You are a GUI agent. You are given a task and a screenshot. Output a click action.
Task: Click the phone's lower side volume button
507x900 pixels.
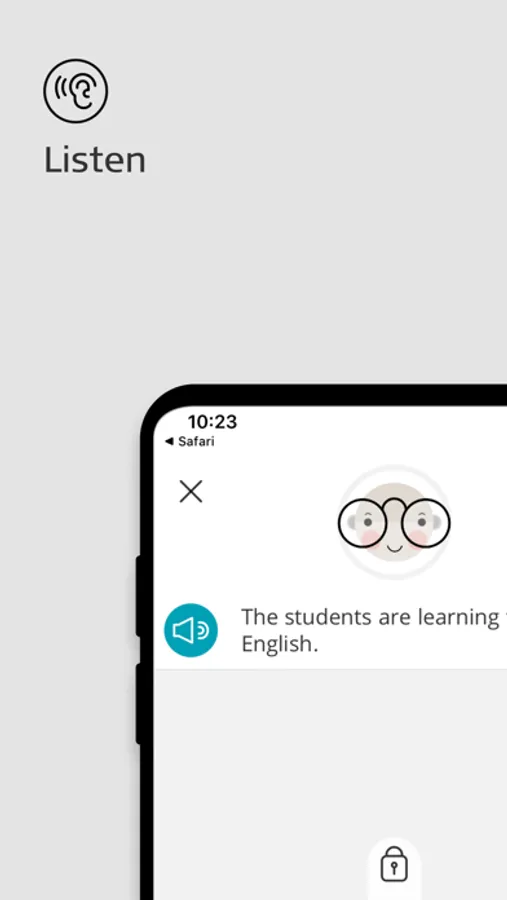pos(138,704)
